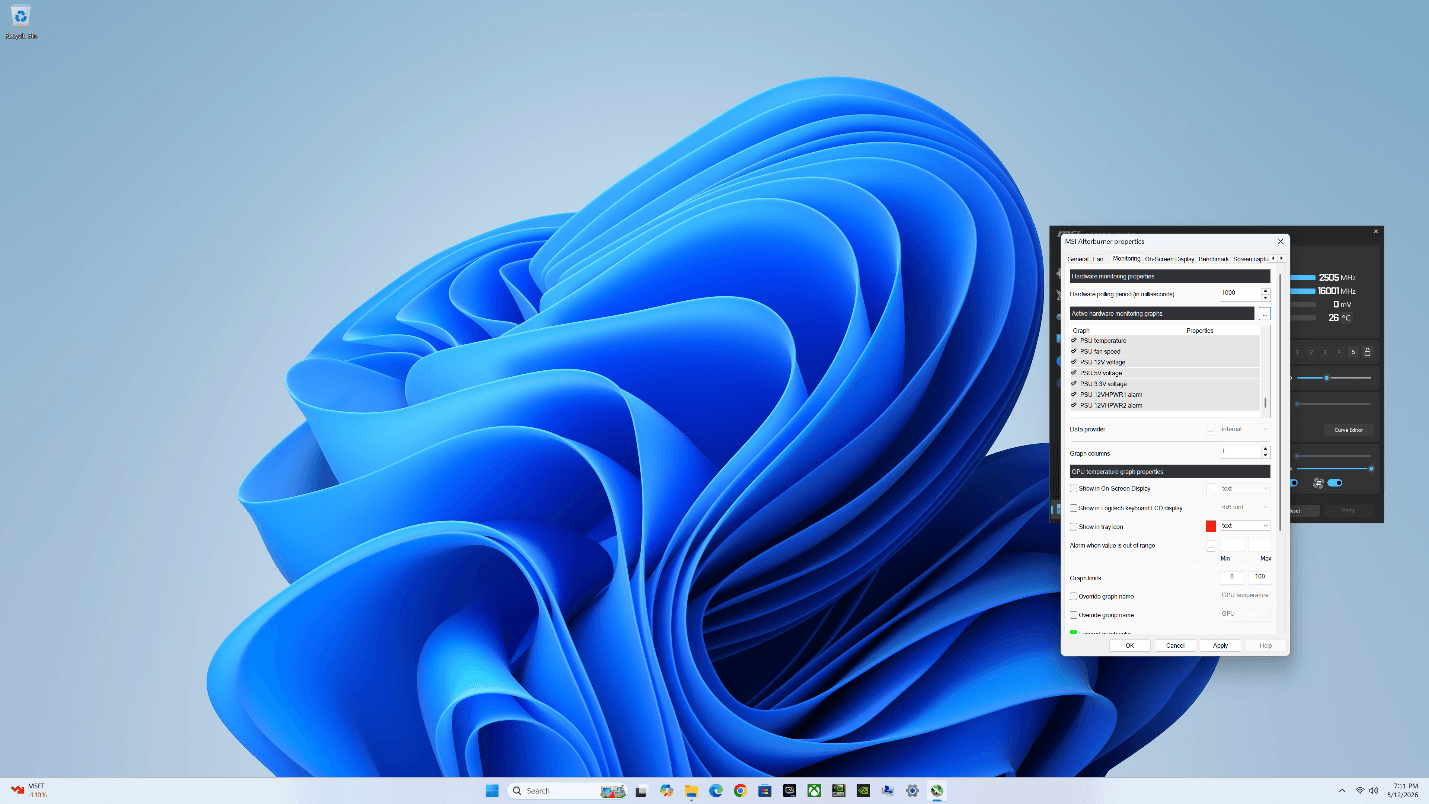Increase Graph columns with up spinner

coord(1265,449)
